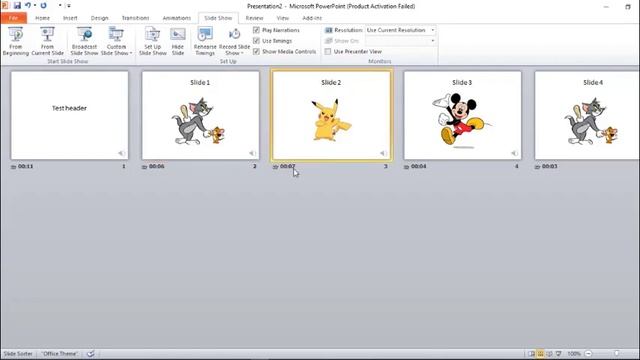Click the transition icon beside timing 00:03

click(538, 167)
